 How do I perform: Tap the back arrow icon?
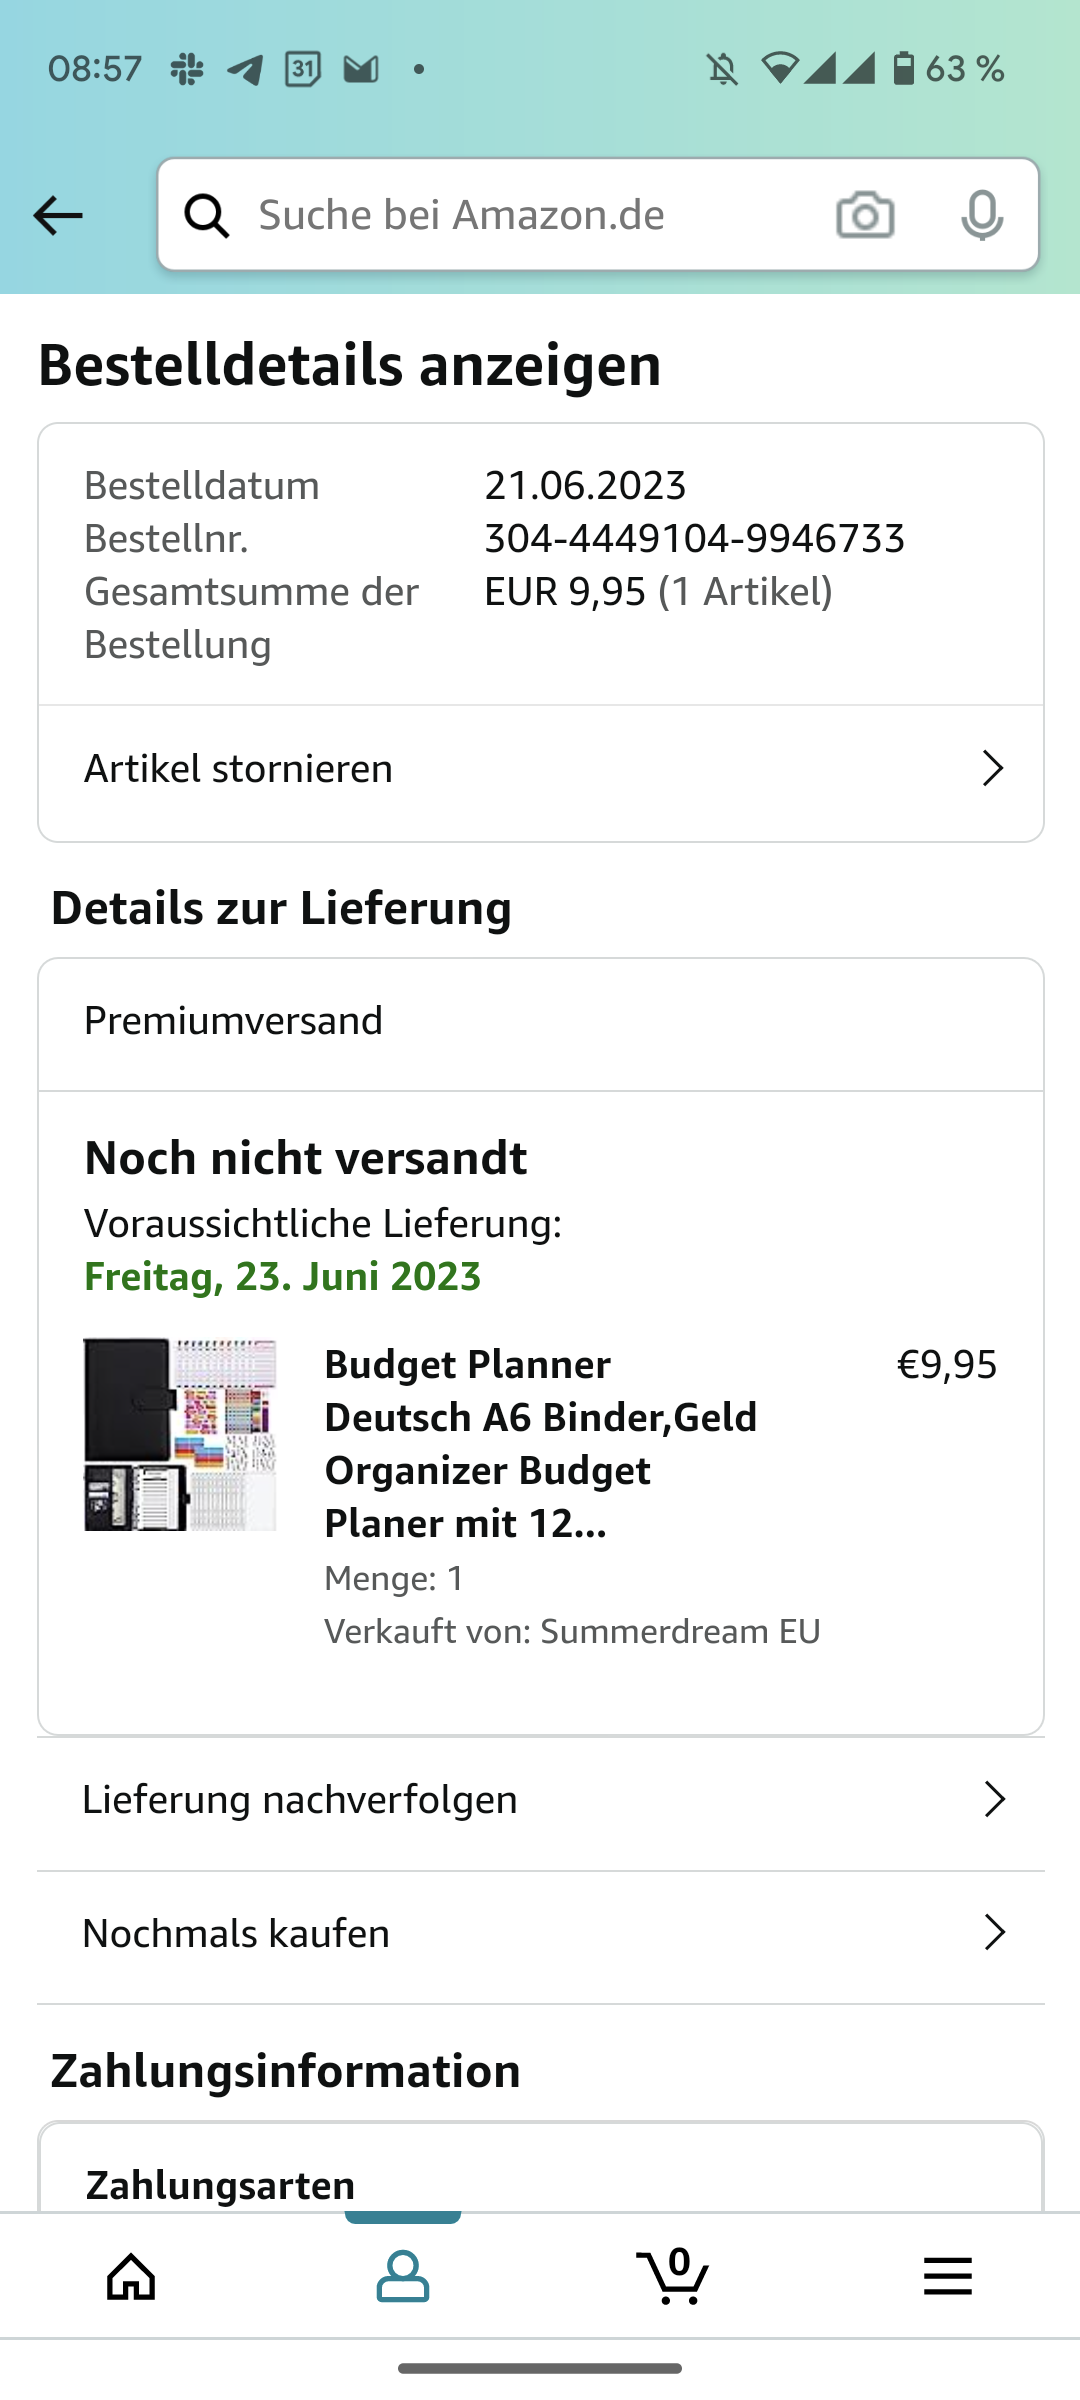(58, 215)
